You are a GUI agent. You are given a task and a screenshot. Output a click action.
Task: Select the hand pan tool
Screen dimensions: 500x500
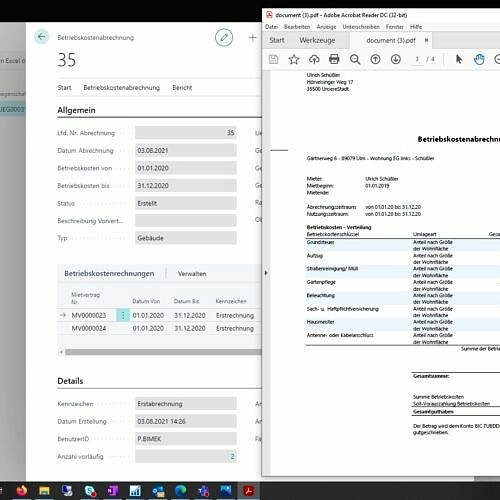point(479,59)
